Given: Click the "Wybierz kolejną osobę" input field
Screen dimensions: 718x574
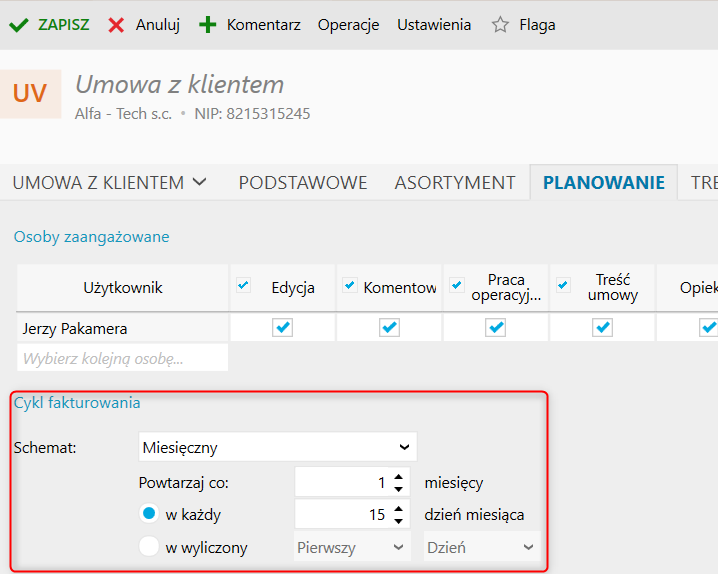Looking at the screenshot, I should pos(122,358).
